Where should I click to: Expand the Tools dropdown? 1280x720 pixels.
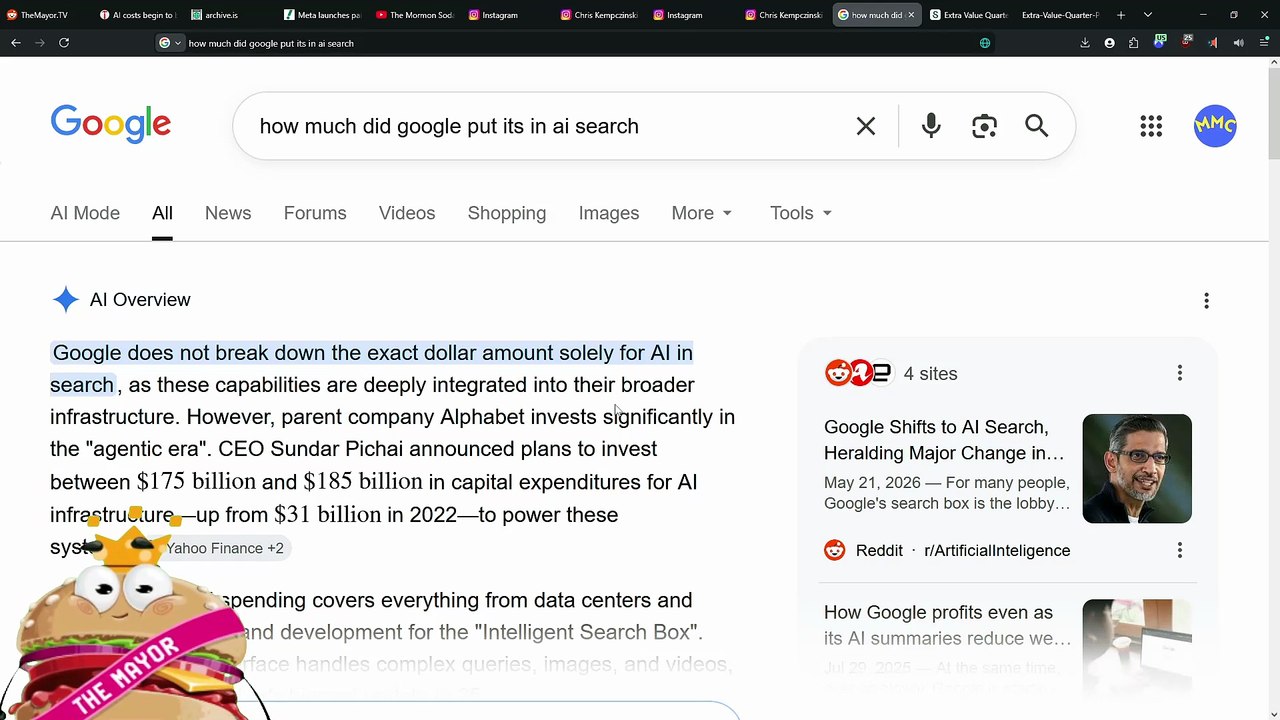pyautogui.click(x=801, y=213)
